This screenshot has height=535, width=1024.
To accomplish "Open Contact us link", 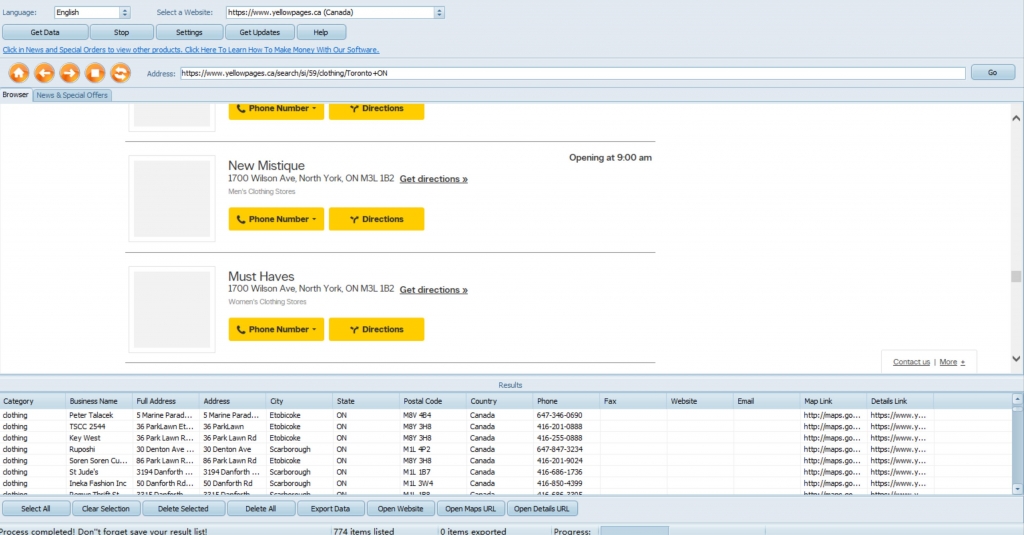I will pos(911,362).
